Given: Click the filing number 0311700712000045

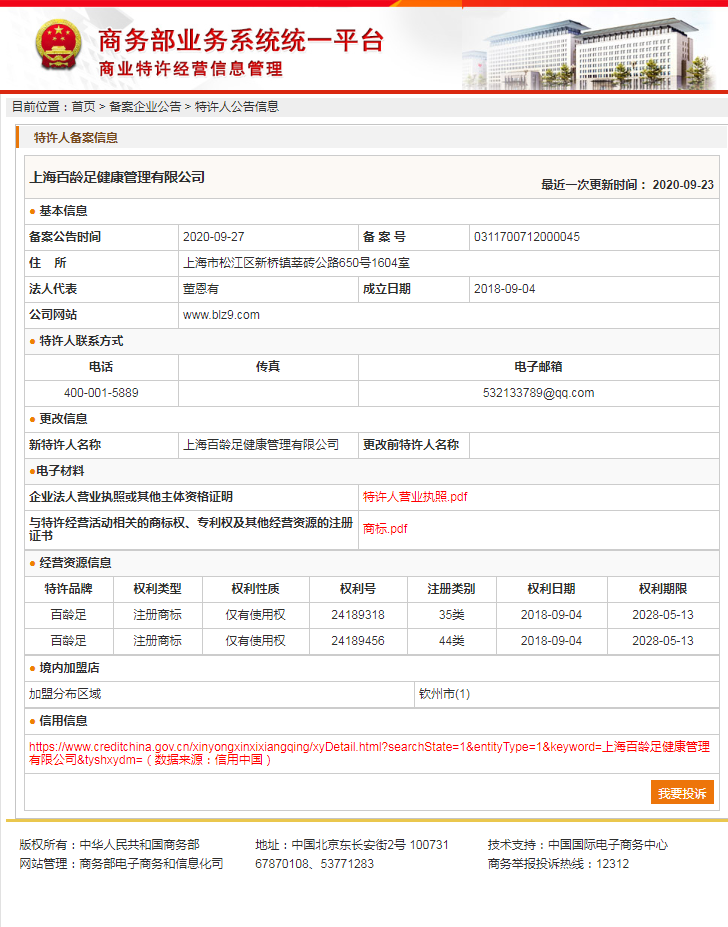Looking at the screenshot, I should (527, 237).
